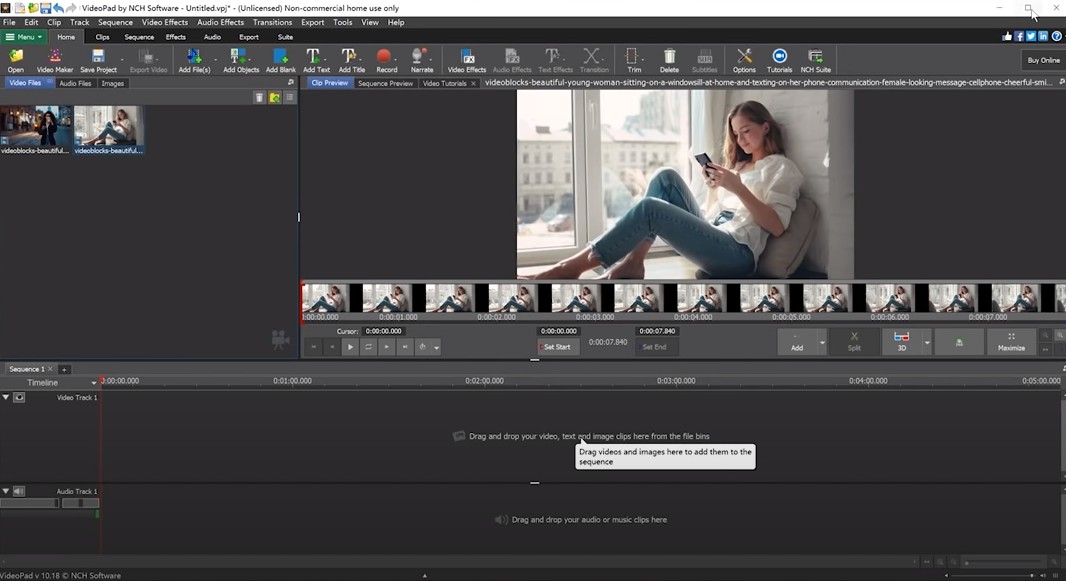
Task: Open the Save Project dropdown arrow
Action: coord(122,60)
